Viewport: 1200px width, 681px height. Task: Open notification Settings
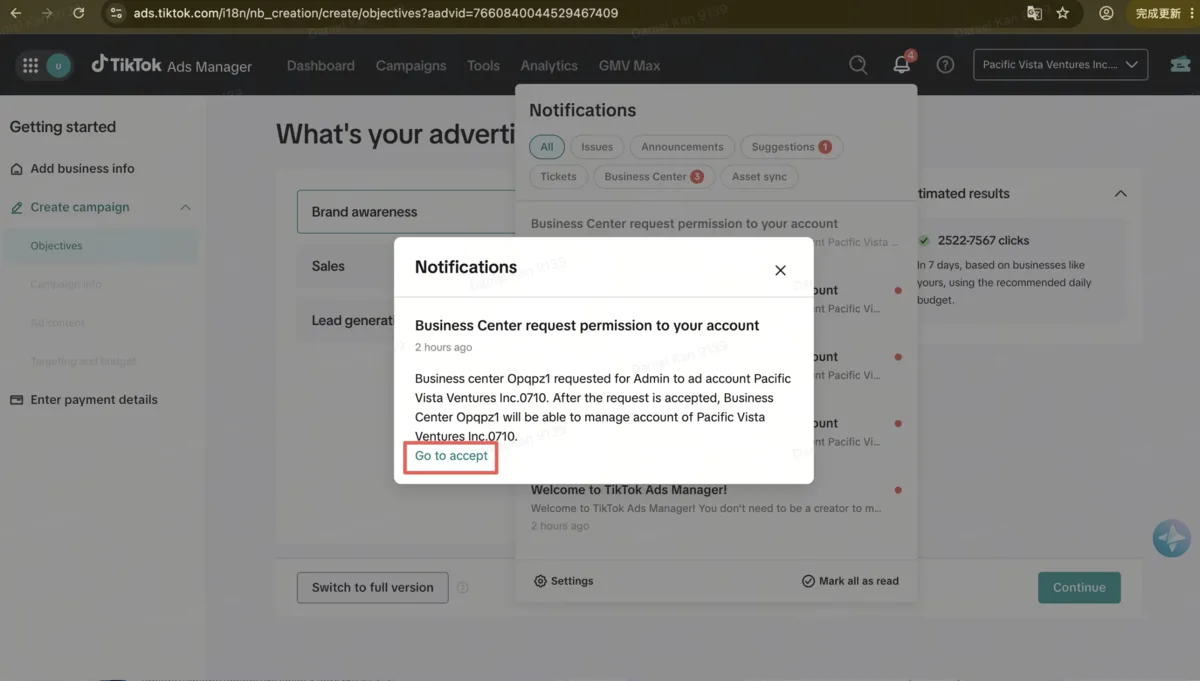pos(564,581)
